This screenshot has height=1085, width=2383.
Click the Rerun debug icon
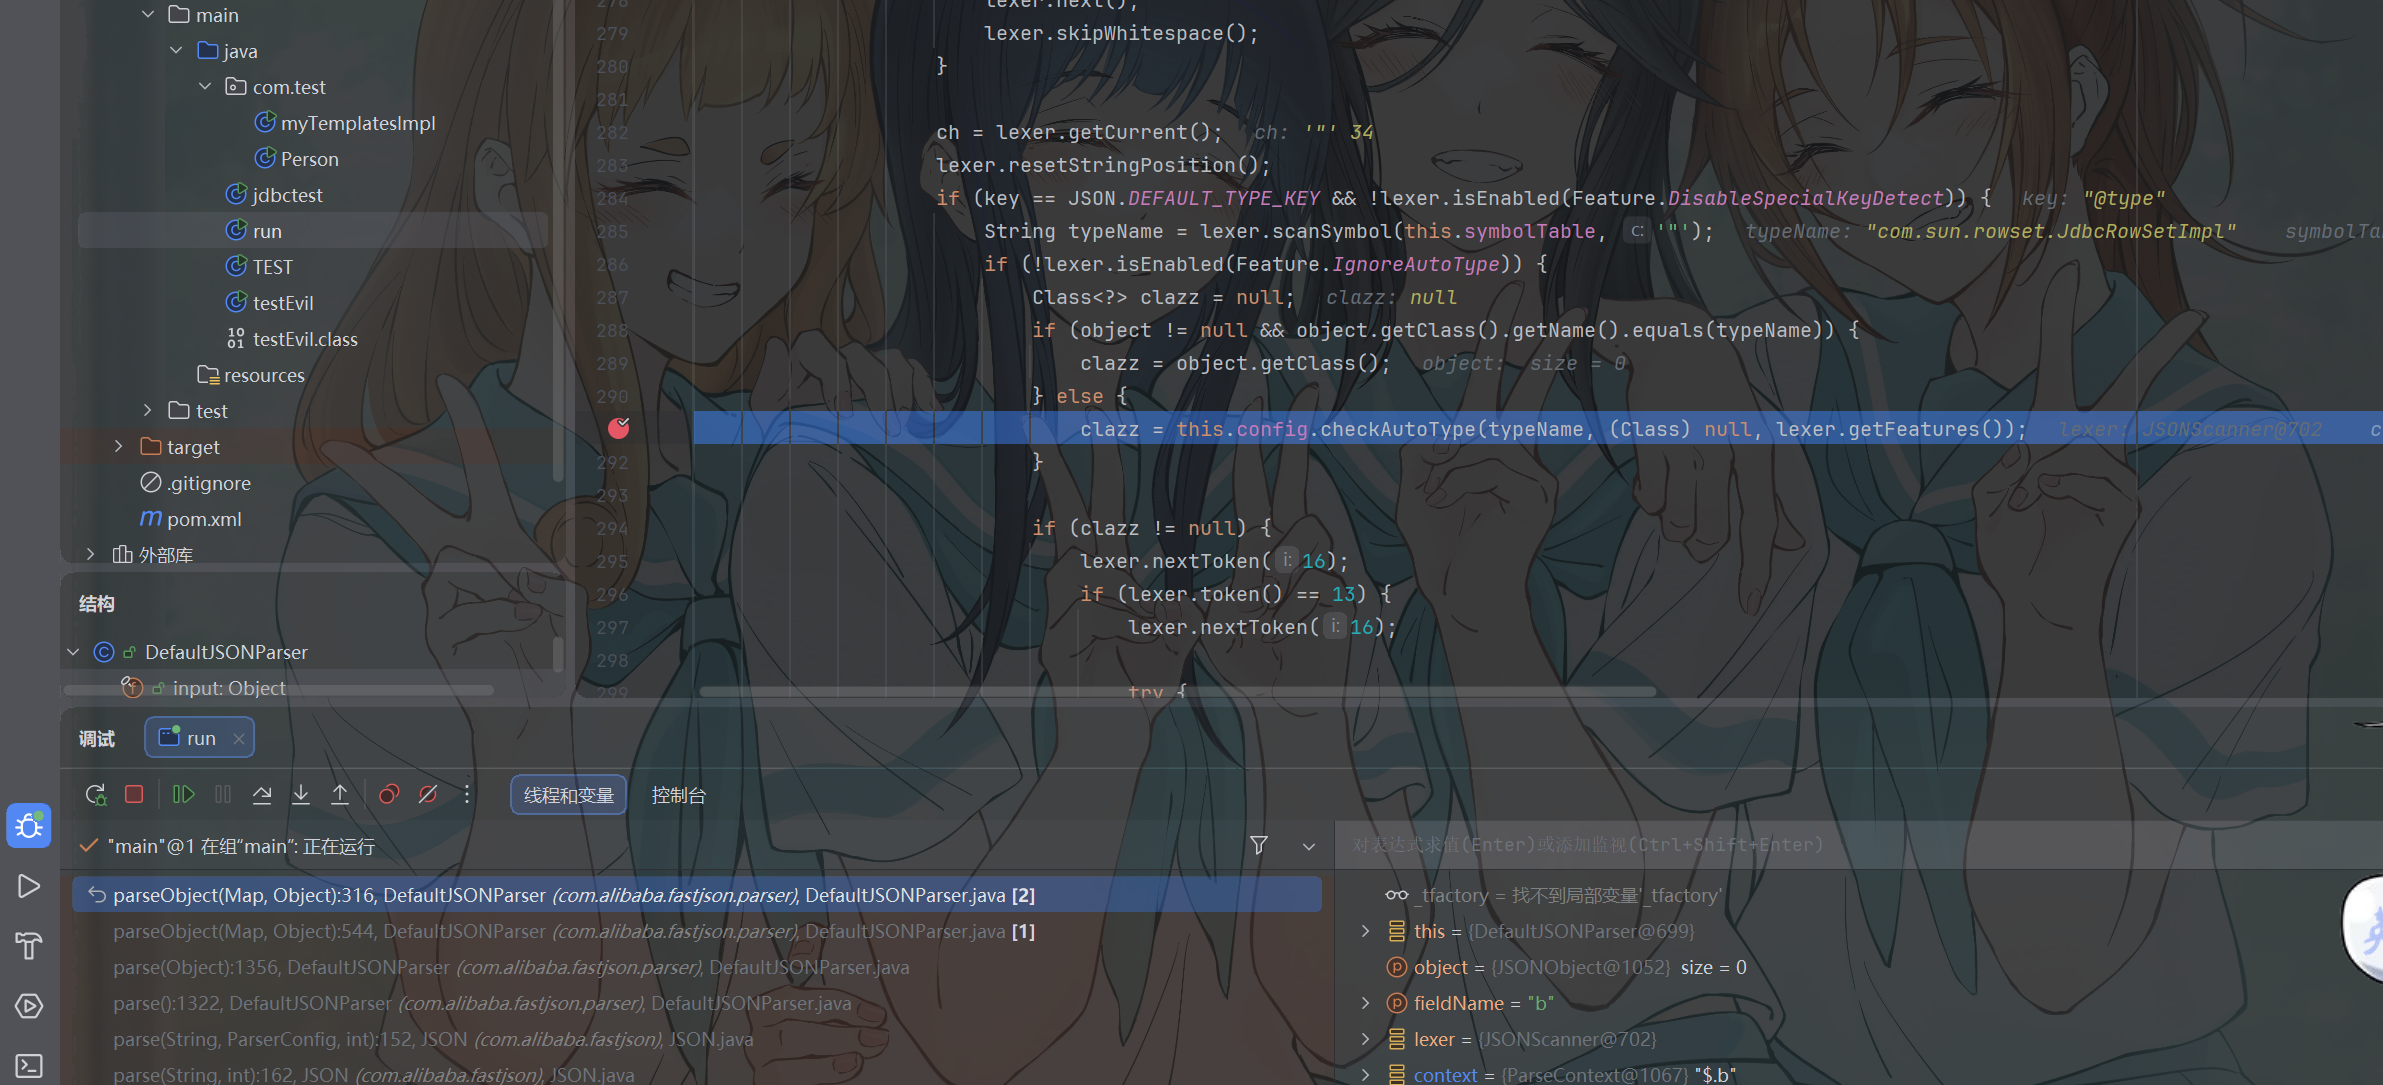pyautogui.click(x=95, y=794)
